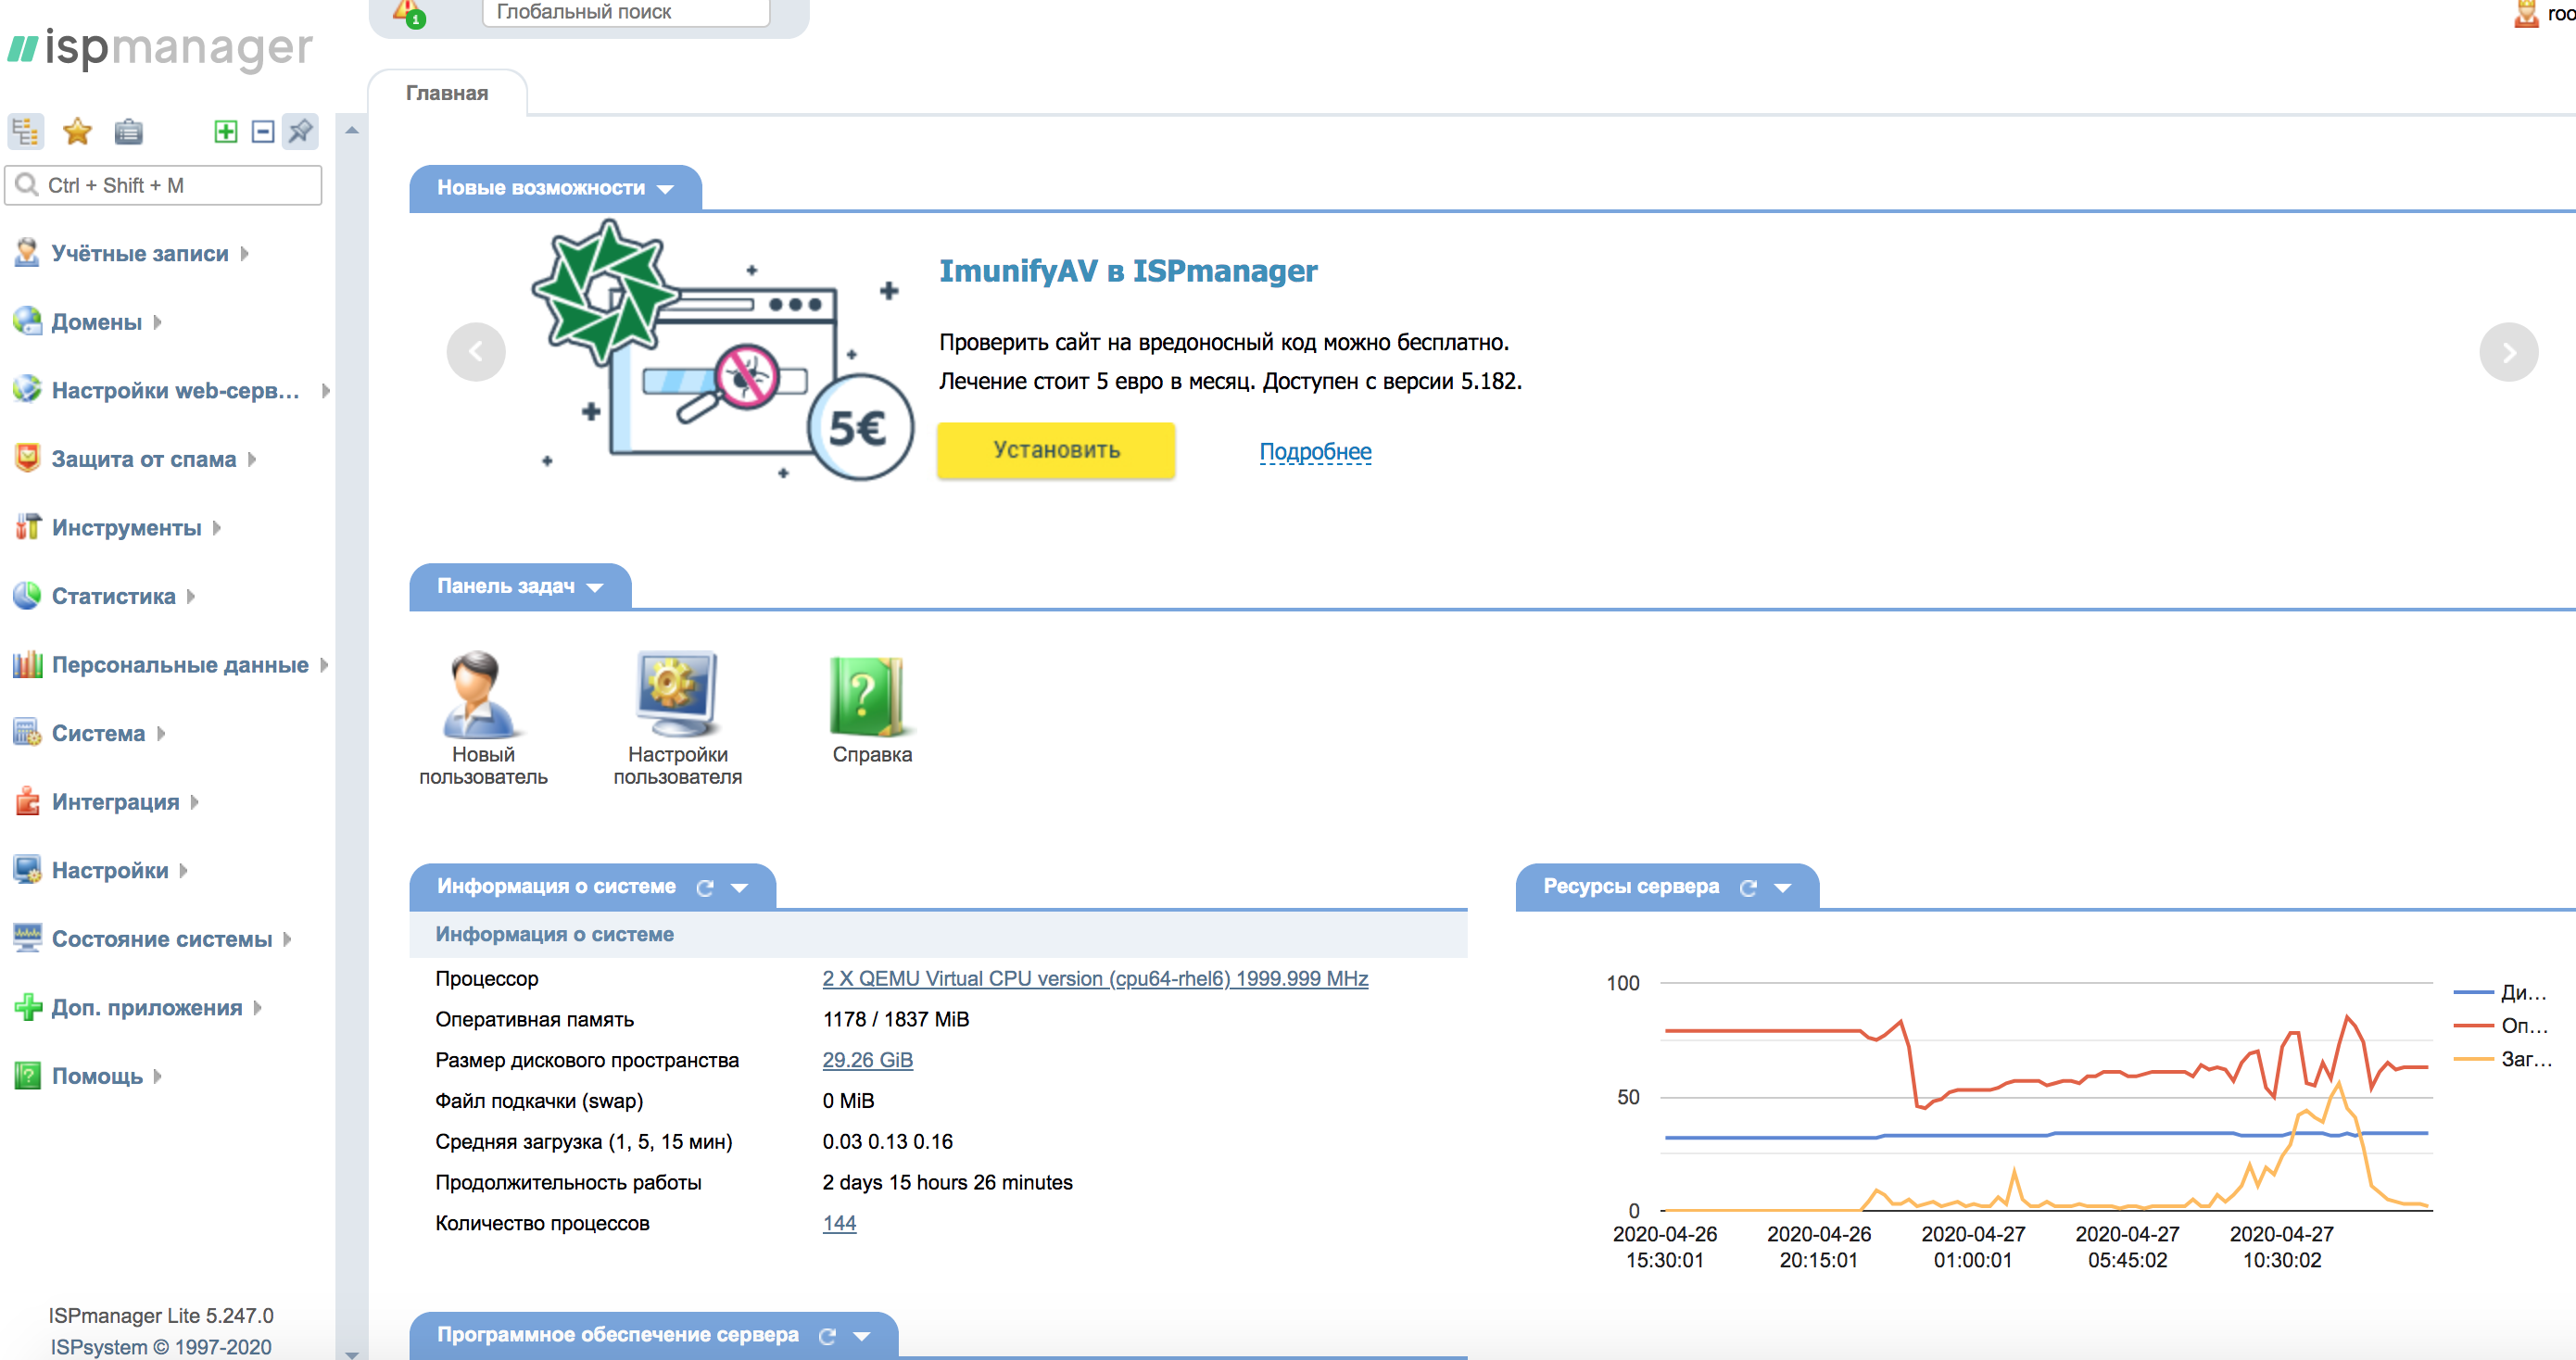Viewport: 2576px width, 1360px height.
Task: Open the Ресурсы сервера block dropdown arrow
Action: click(x=1783, y=888)
